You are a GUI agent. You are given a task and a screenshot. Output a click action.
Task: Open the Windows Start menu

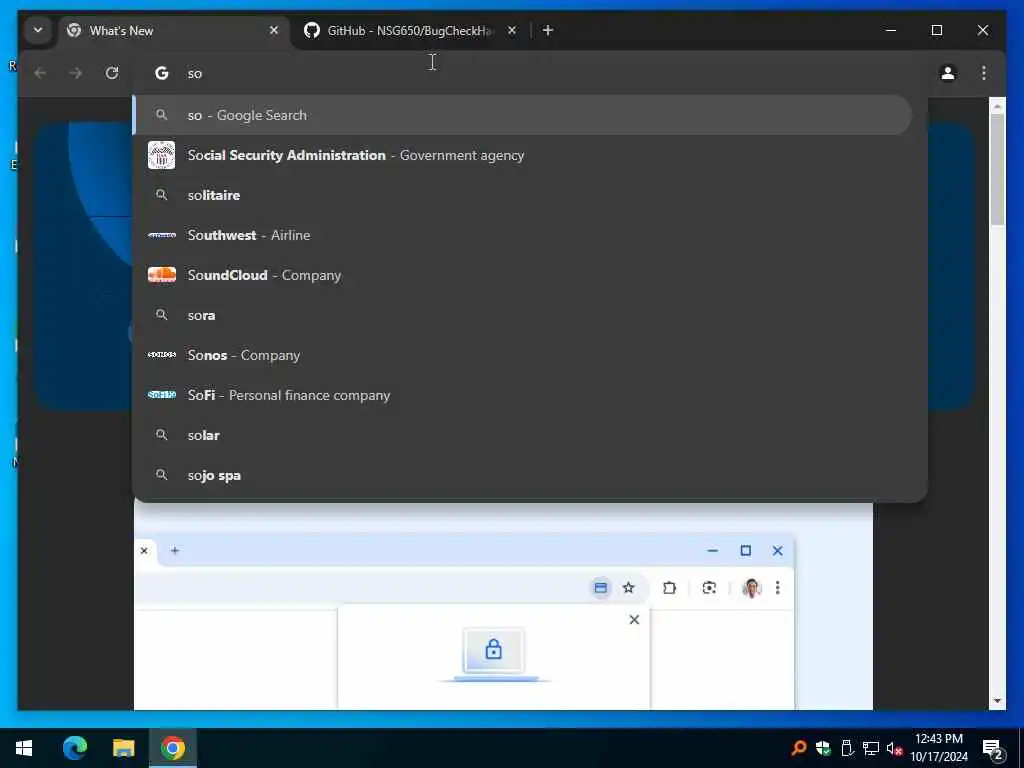click(24, 748)
